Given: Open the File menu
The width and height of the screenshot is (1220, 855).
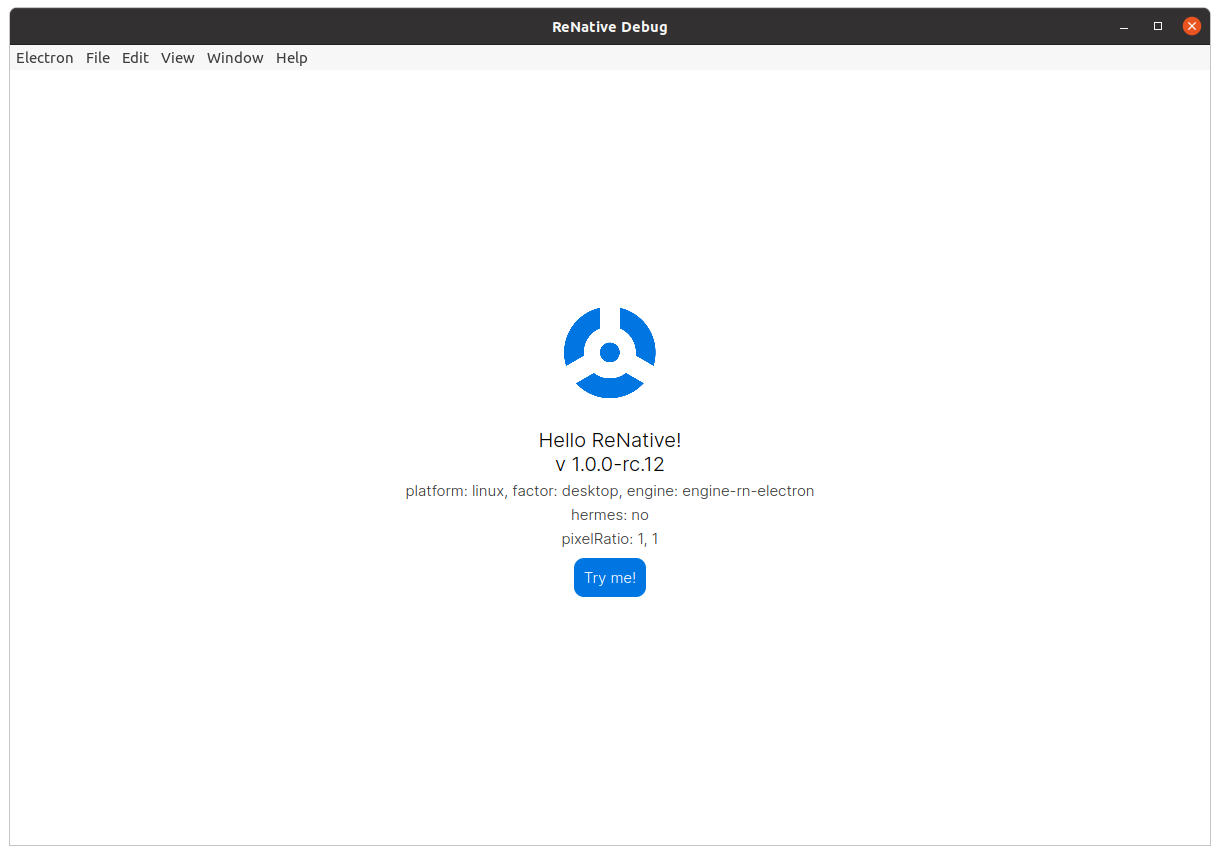Looking at the screenshot, I should (x=98, y=58).
